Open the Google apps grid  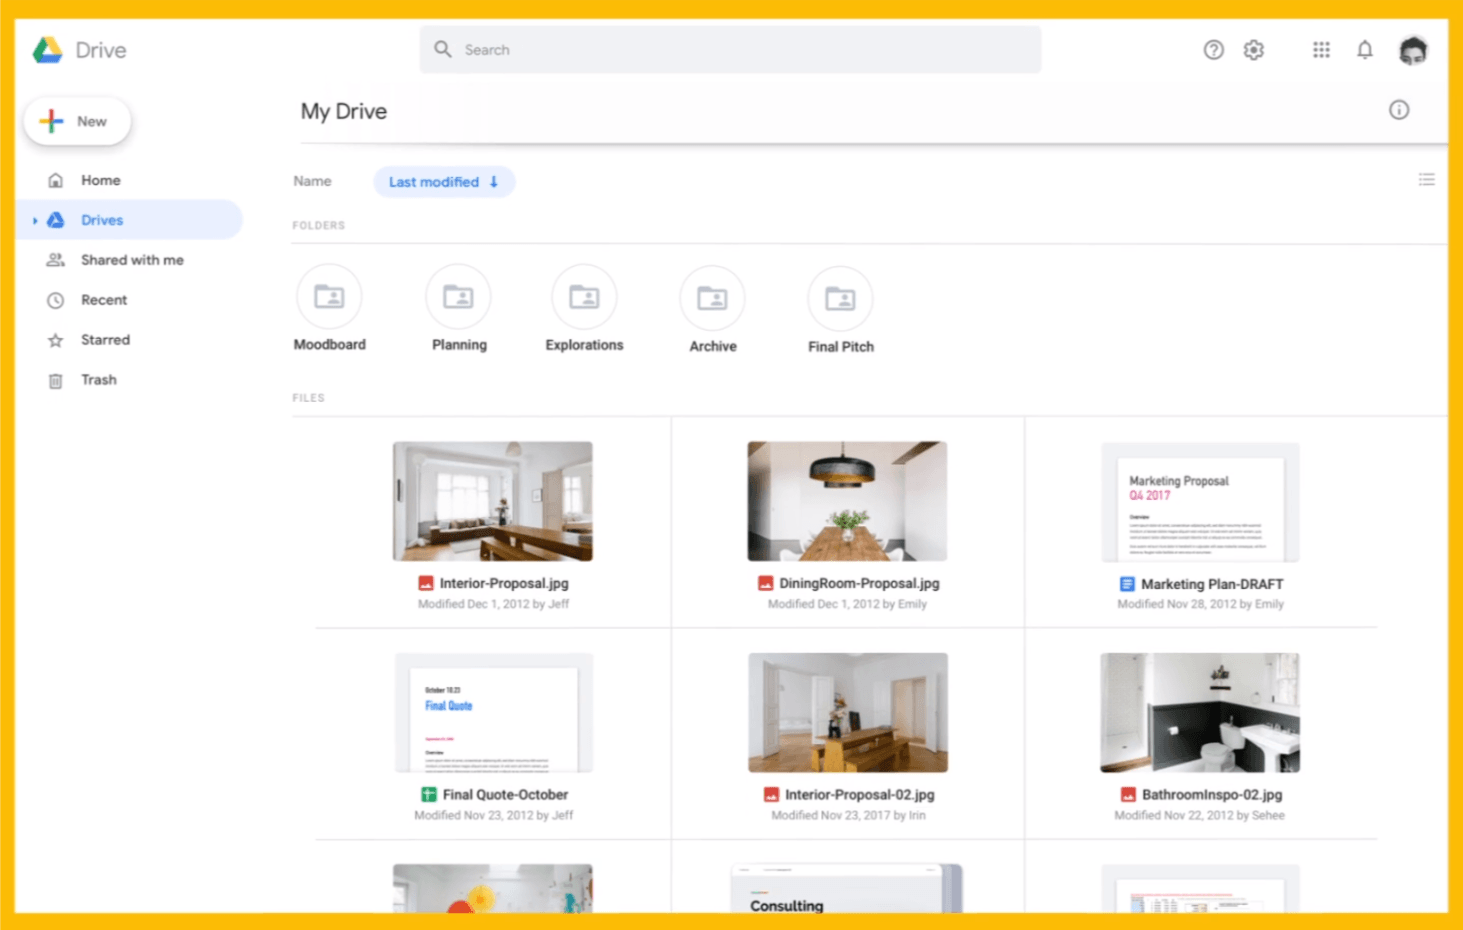1321,50
